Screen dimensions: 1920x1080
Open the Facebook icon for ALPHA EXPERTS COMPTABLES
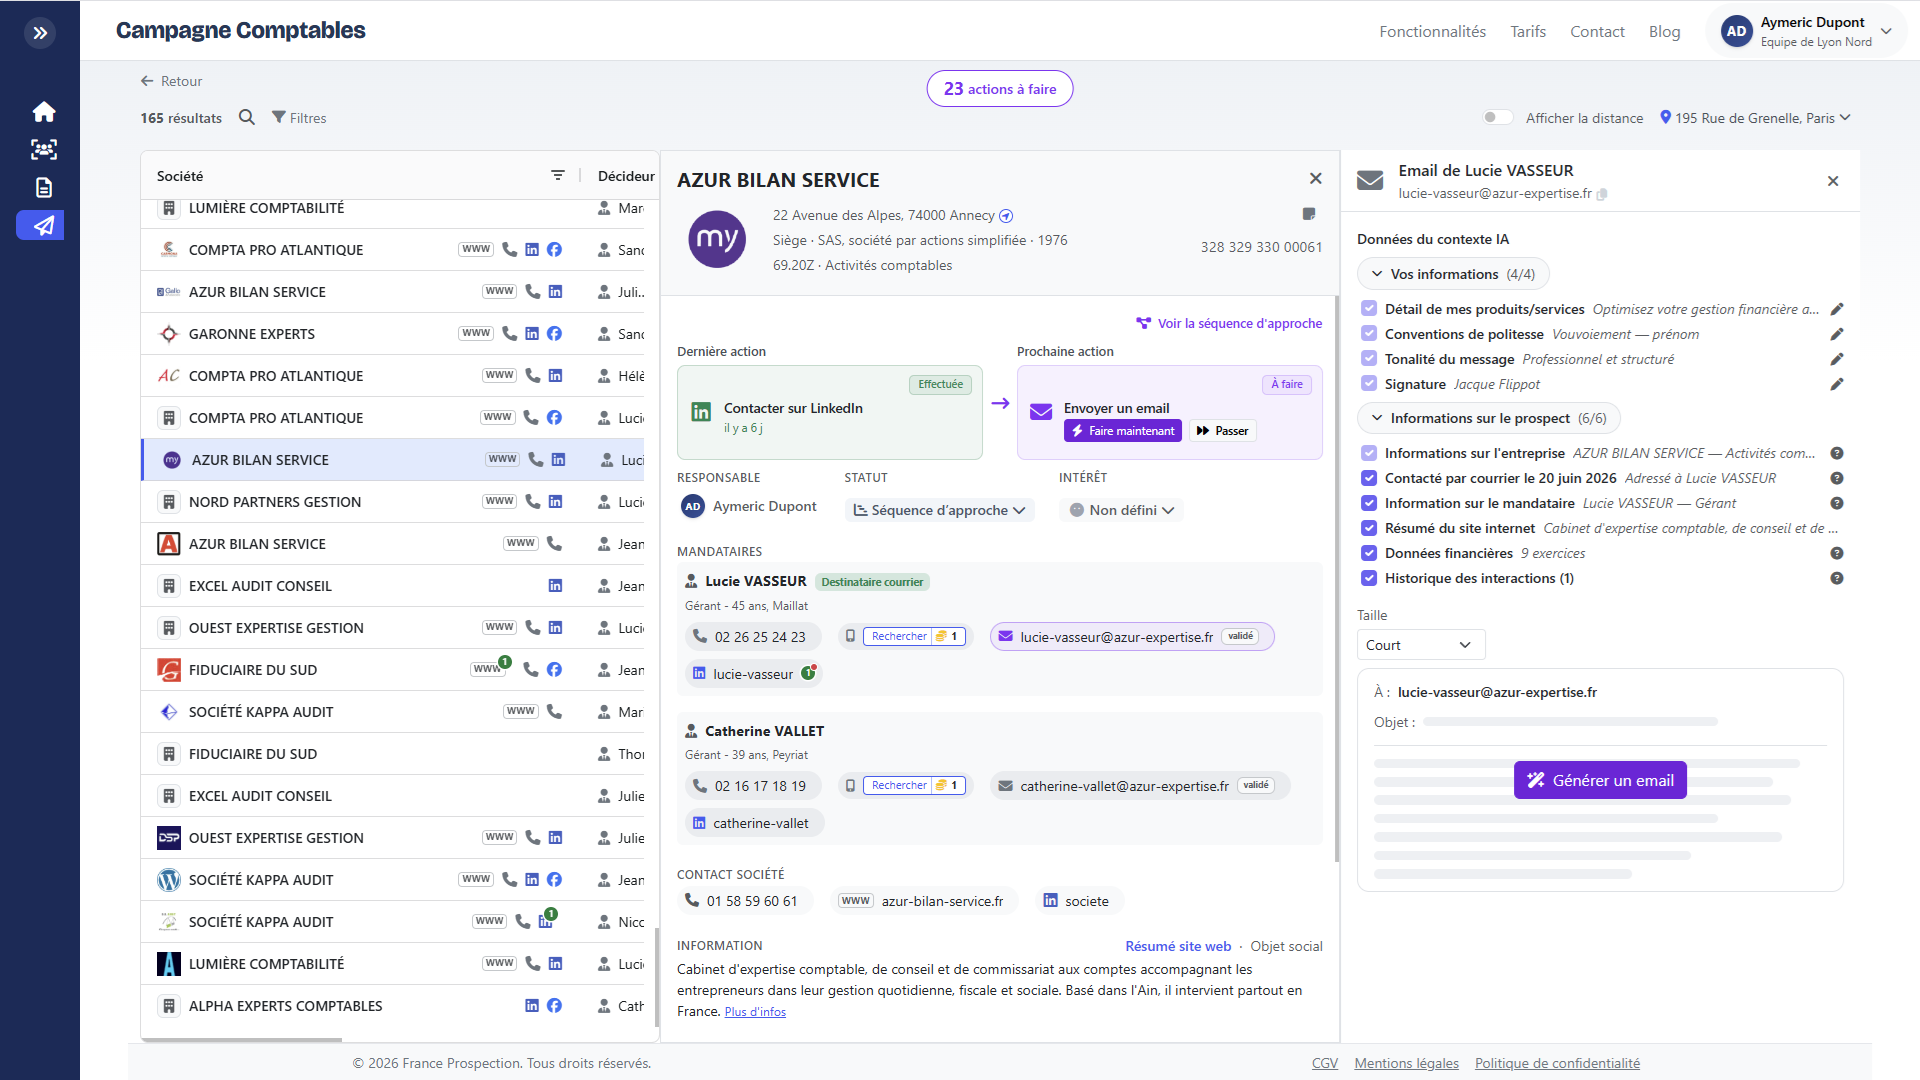(x=555, y=1005)
